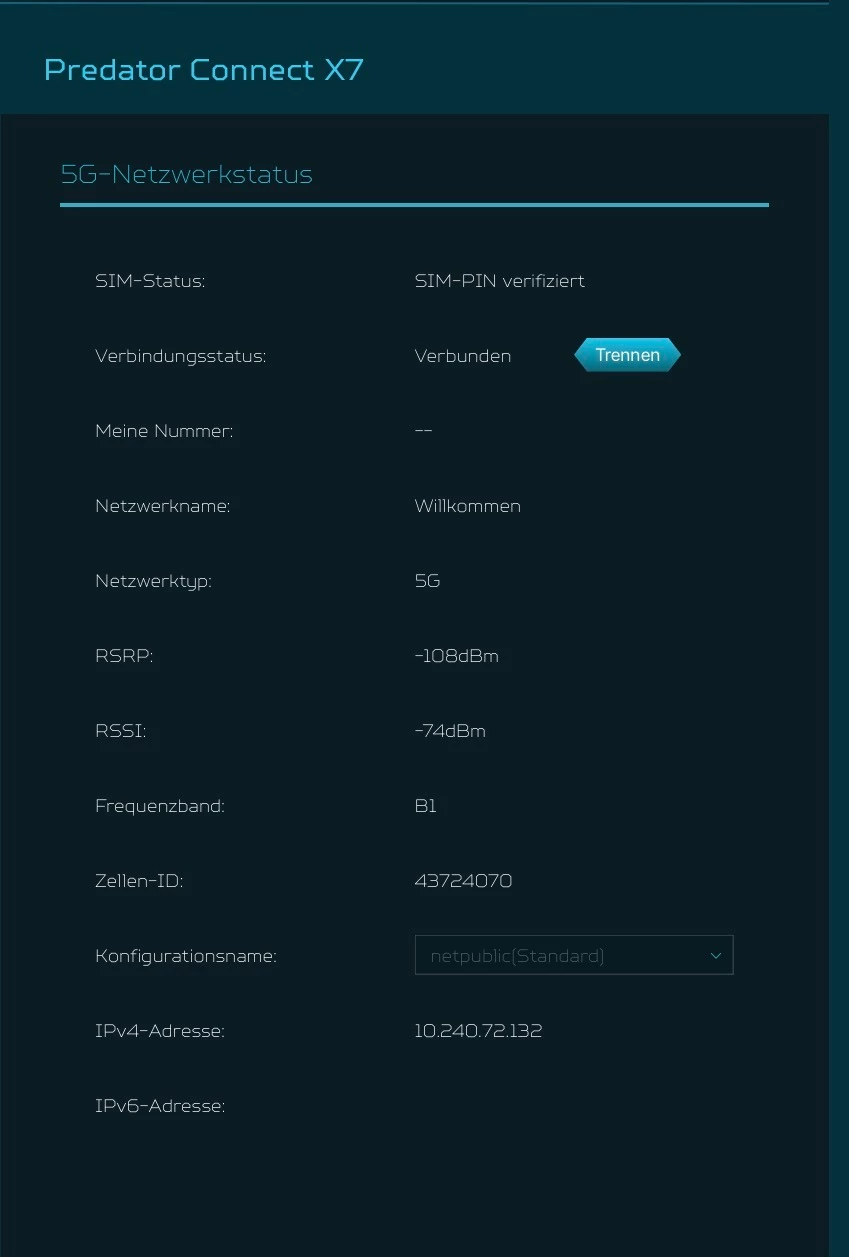Click the Zellen-ID label
This screenshot has height=1257, width=849.
click(x=139, y=881)
